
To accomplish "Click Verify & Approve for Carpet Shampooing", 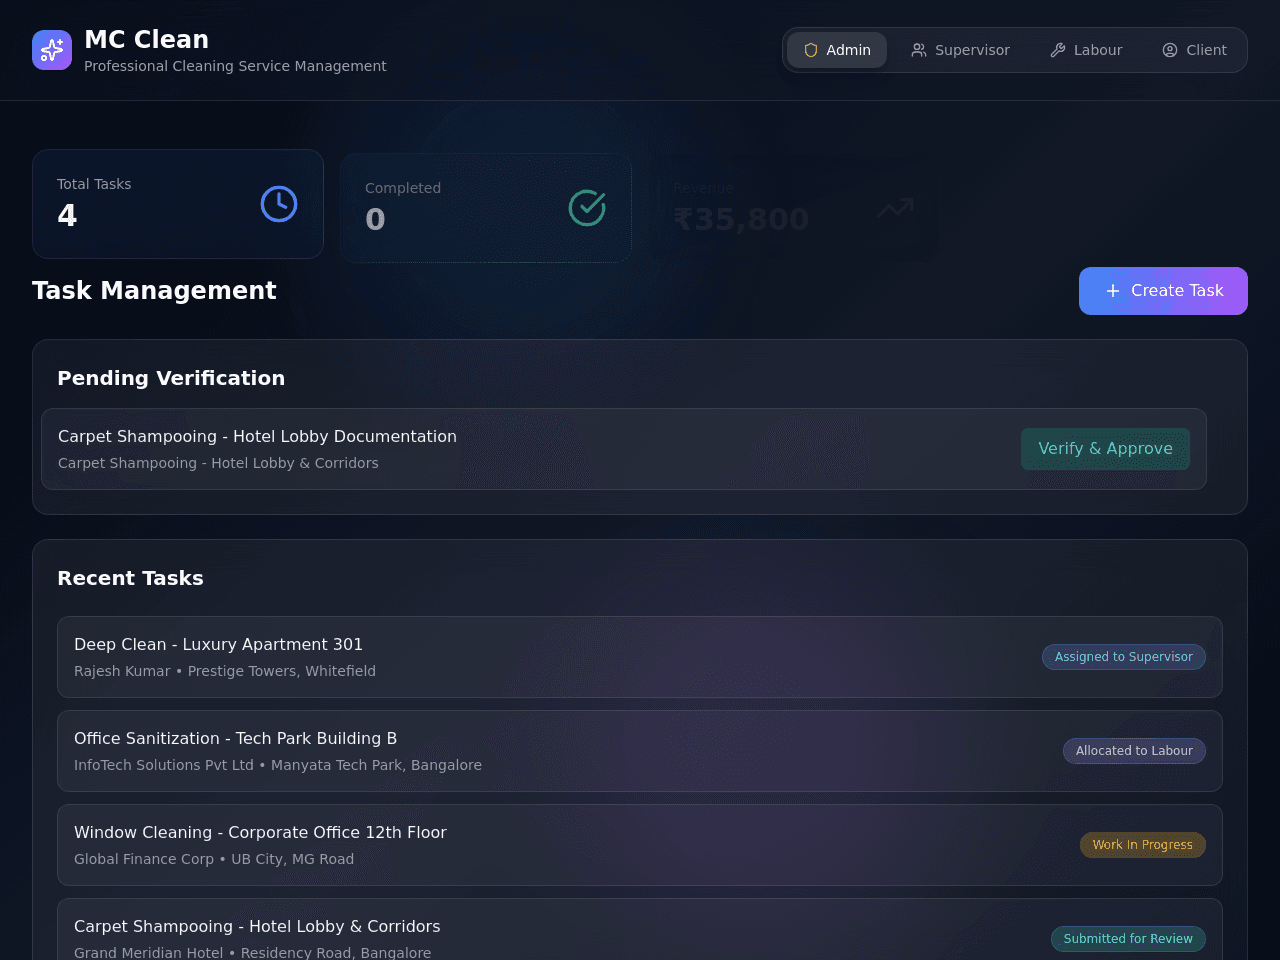I will 1105,449.
